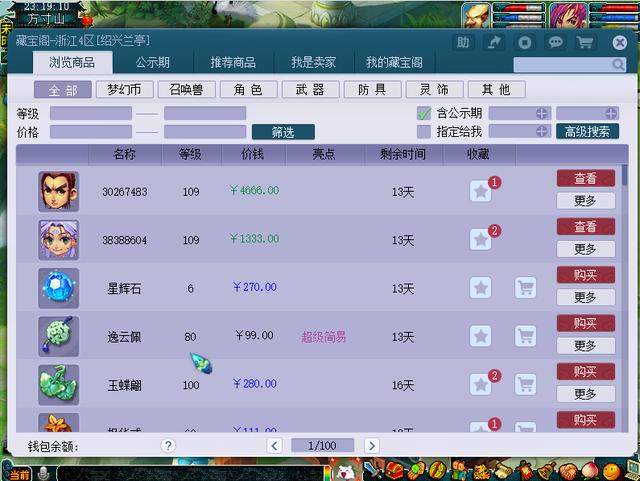Click the 助 help icon in title bar
640x481 pixels.
click(x=463, y=42)
